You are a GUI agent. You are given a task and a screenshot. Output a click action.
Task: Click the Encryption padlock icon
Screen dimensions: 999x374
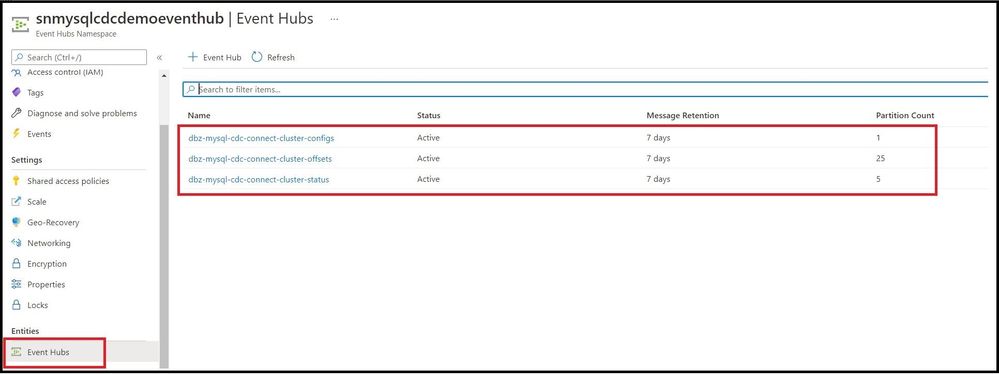tap(17, 264)
